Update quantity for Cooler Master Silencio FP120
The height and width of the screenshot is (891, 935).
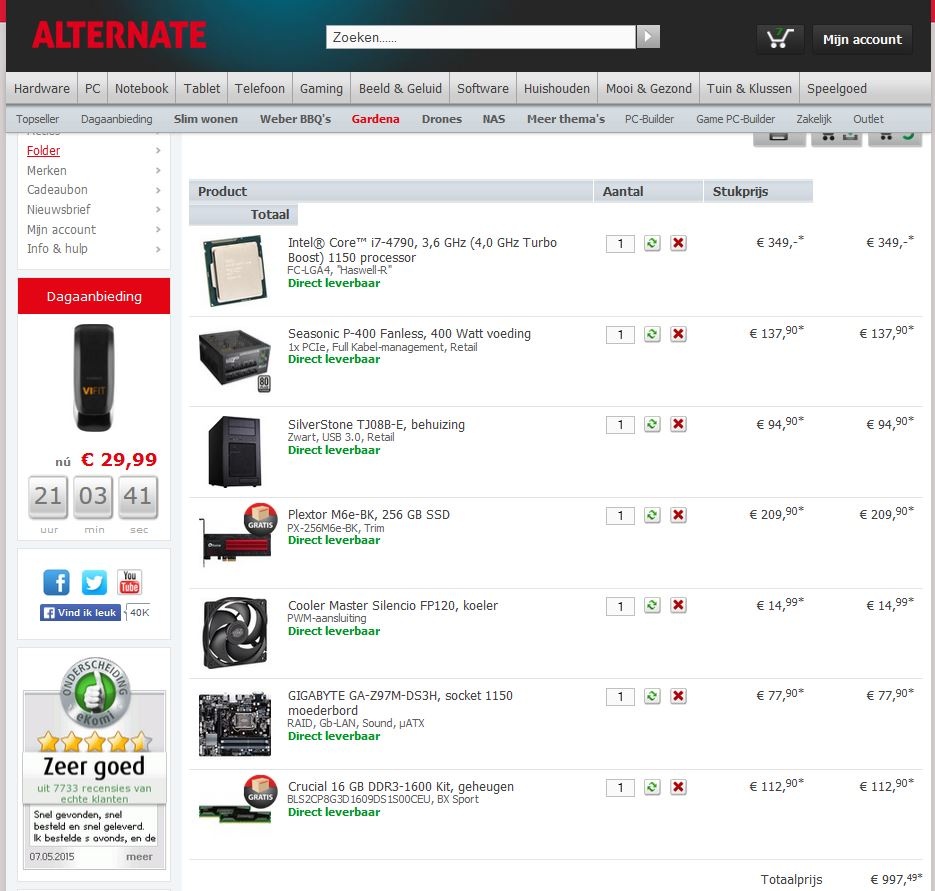pyautogui.click(x=652, y=605)
